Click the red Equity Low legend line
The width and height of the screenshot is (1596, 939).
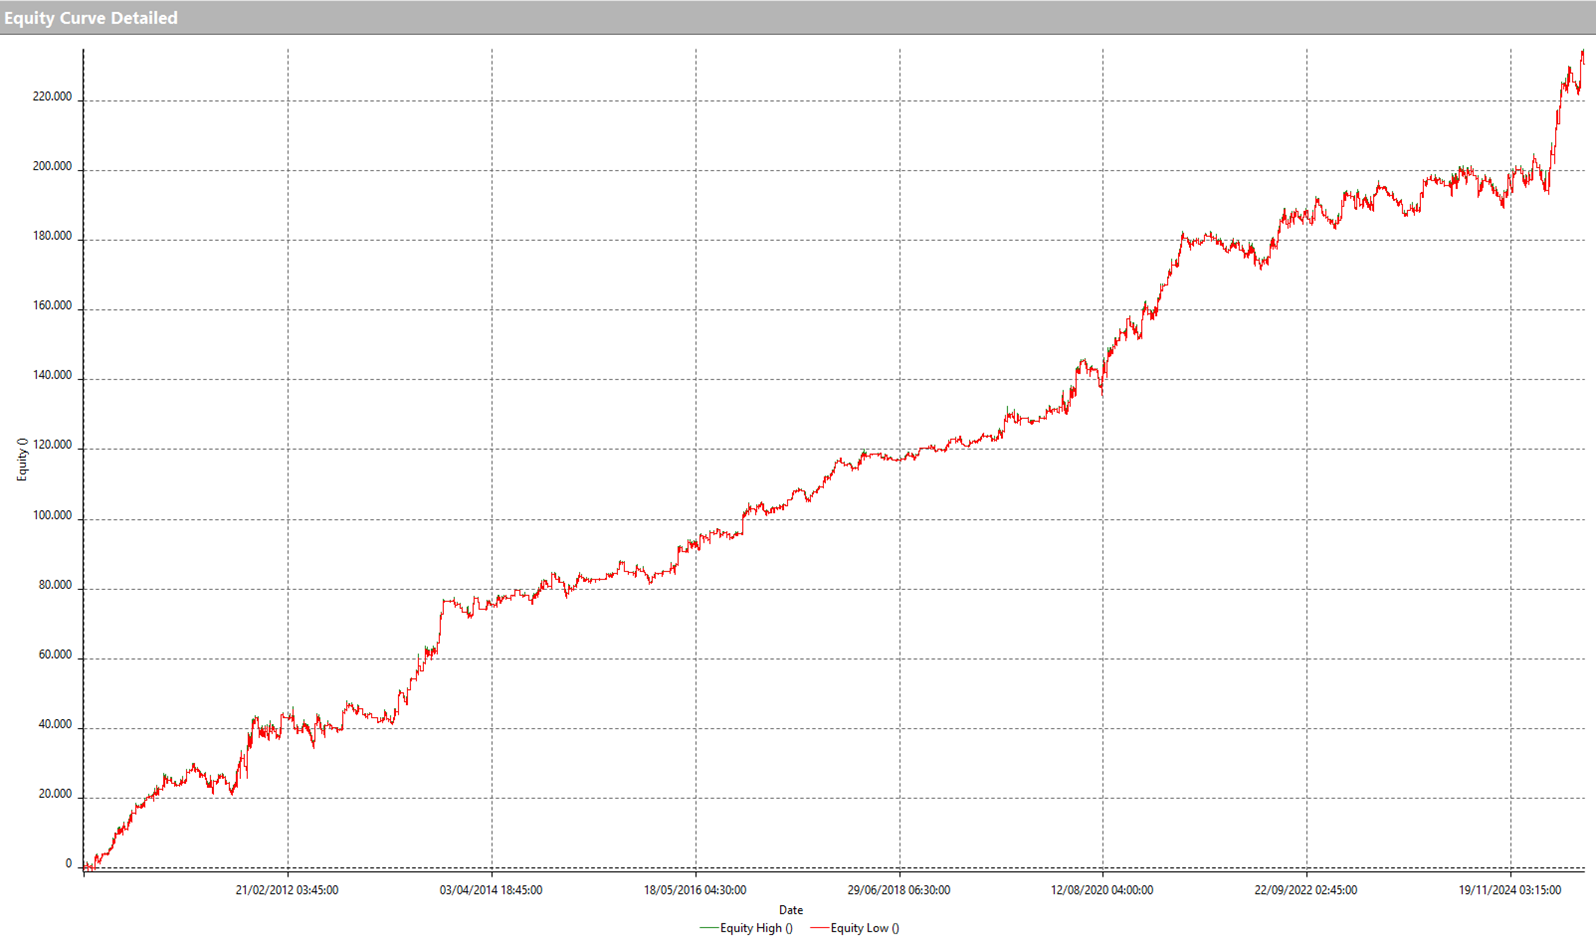[819, 928]
